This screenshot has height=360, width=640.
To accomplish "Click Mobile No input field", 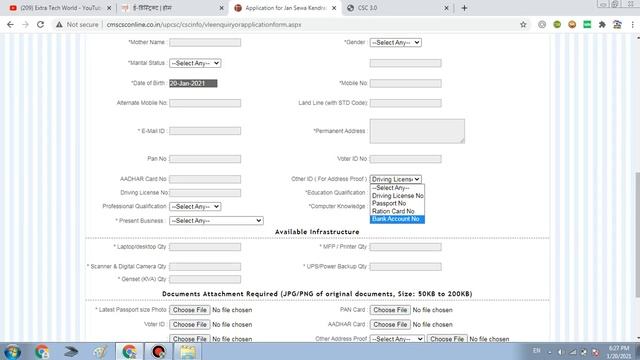I will pyautogui.click(x=405, y=83).
